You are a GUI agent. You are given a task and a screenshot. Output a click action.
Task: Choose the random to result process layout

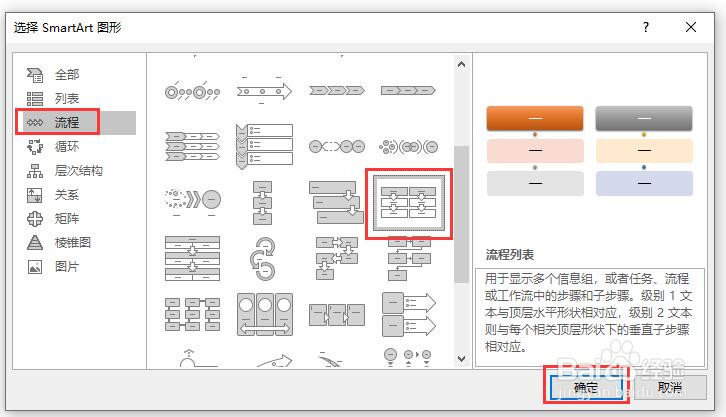192,201
